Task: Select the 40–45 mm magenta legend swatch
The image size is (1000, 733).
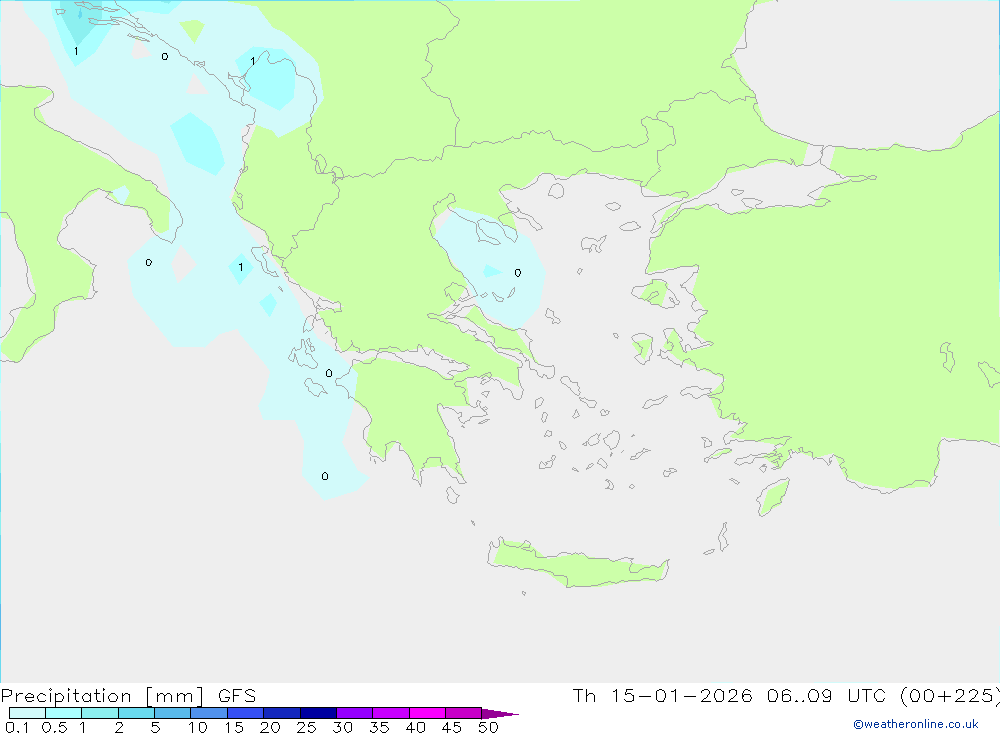Action: tap(427, 713)
